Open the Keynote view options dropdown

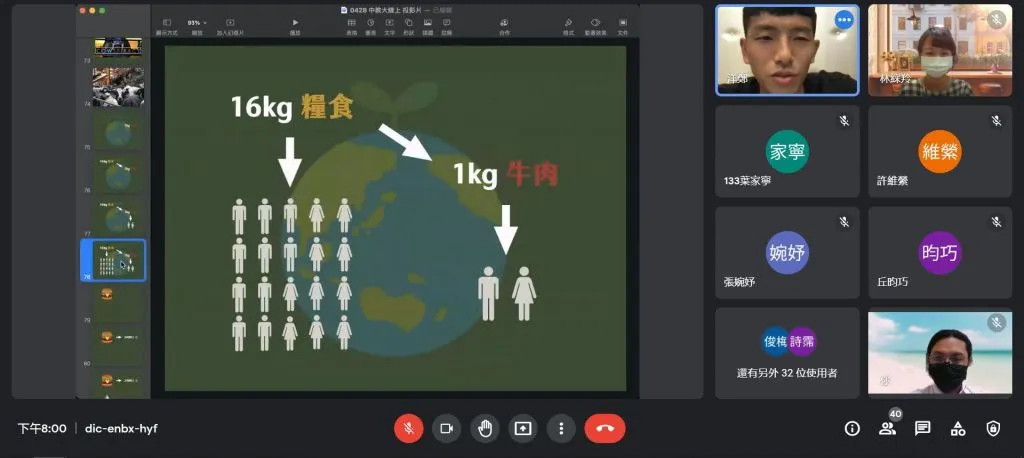tap(166, 23)
